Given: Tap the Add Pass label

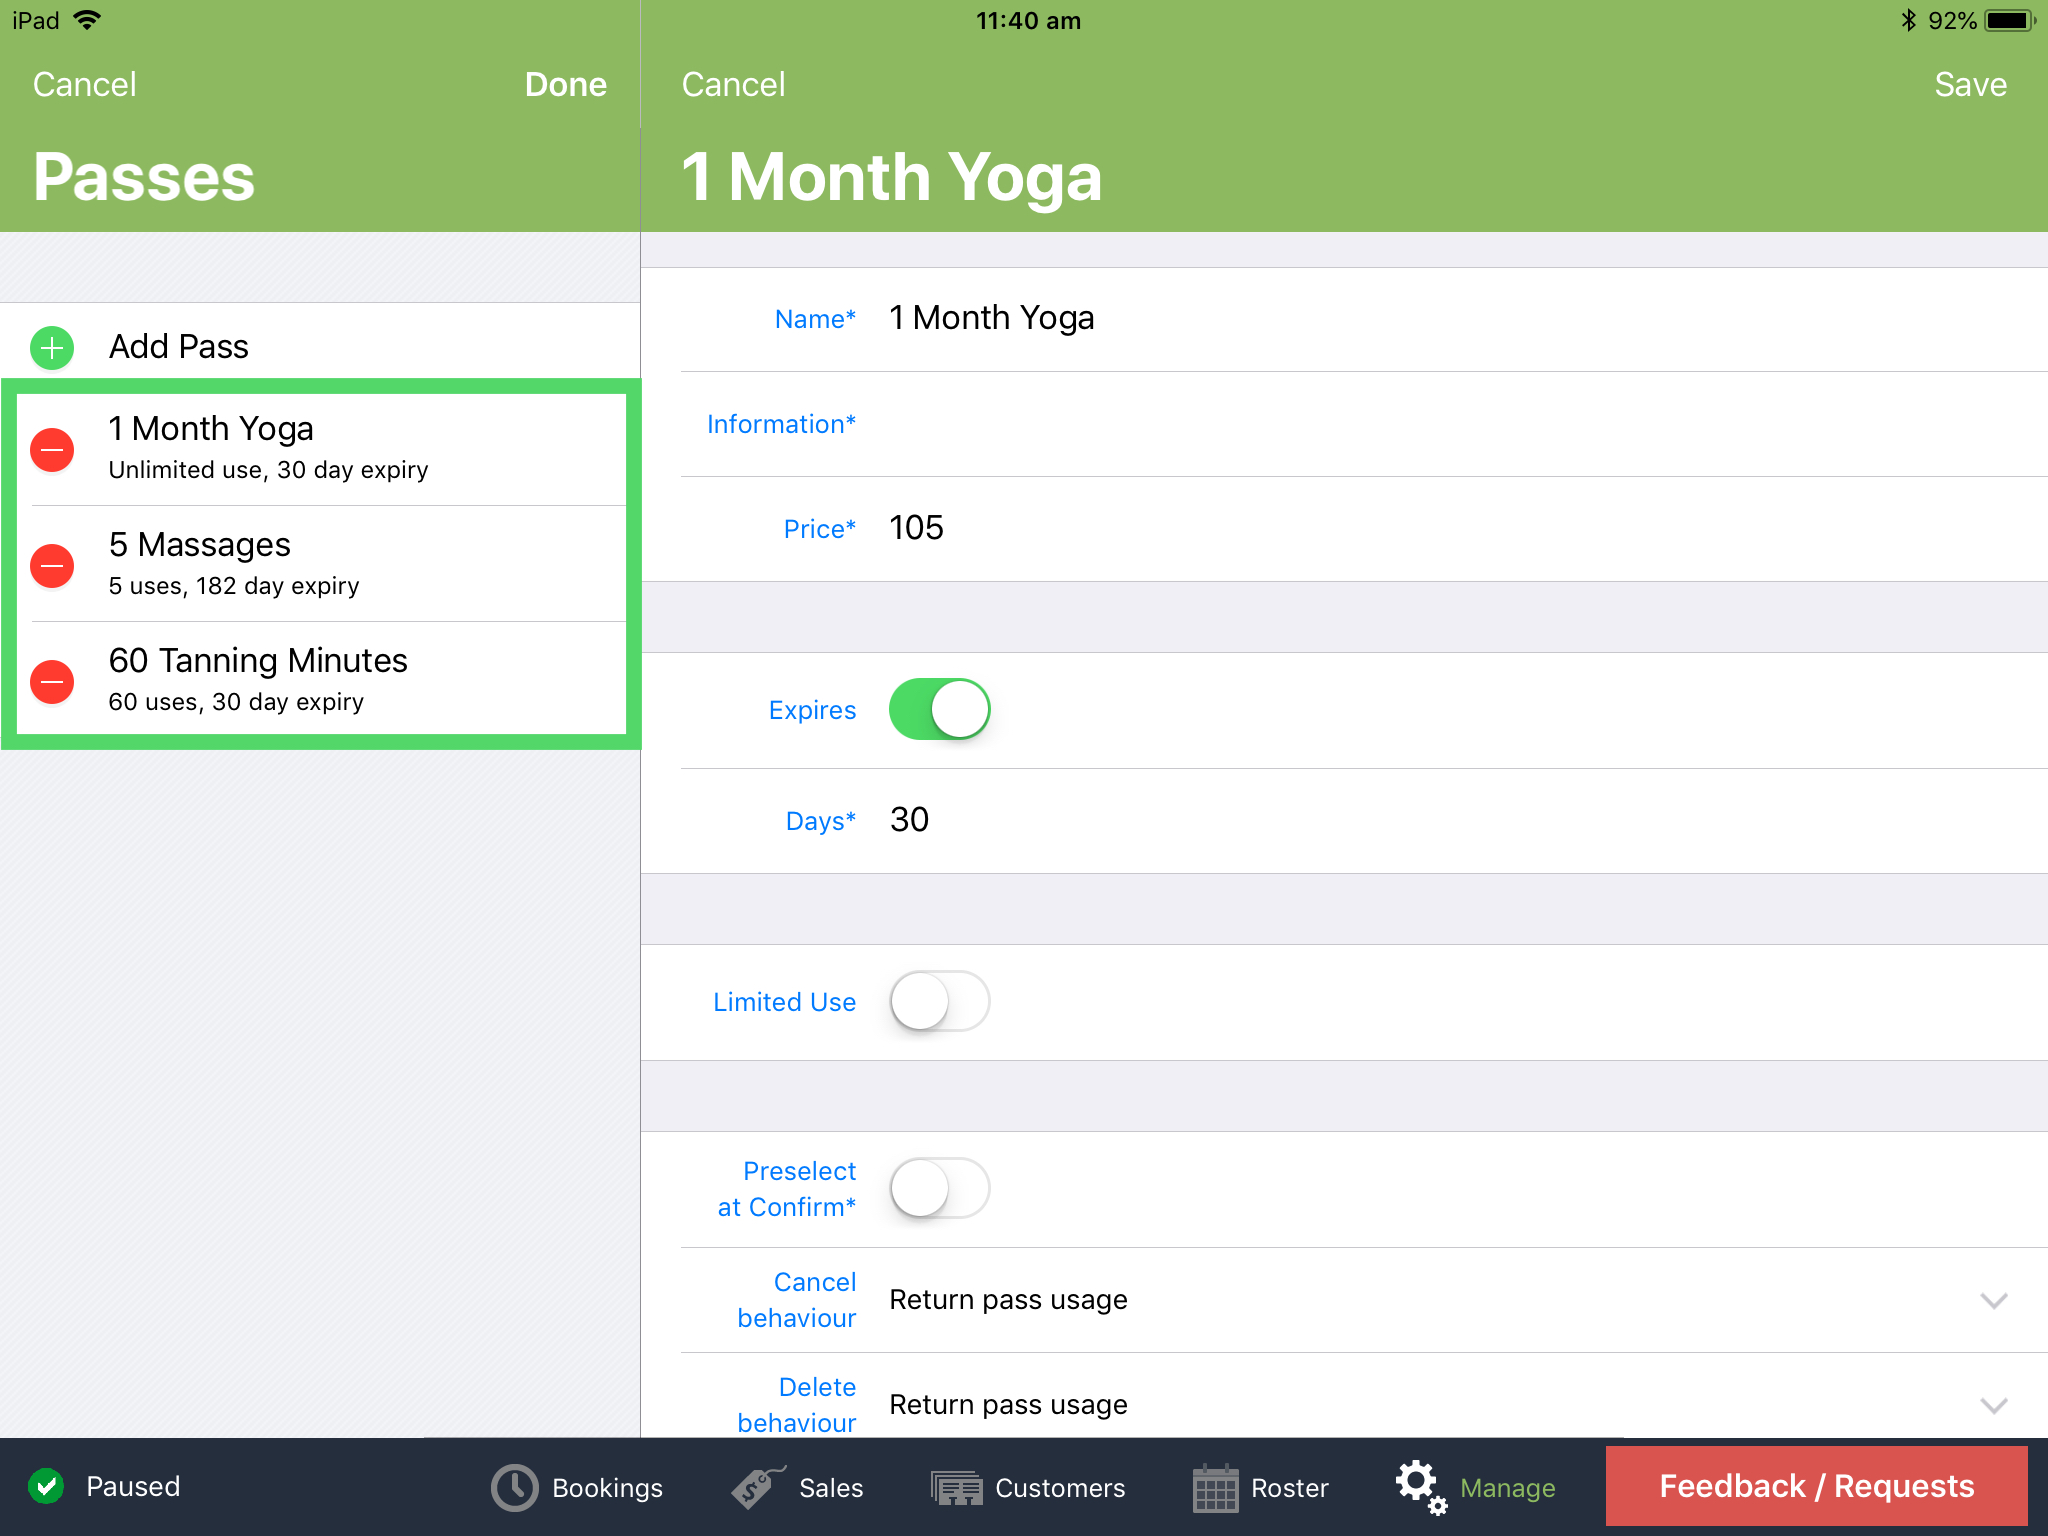Looking at the screenshot, I should click(x=179, y=346).
